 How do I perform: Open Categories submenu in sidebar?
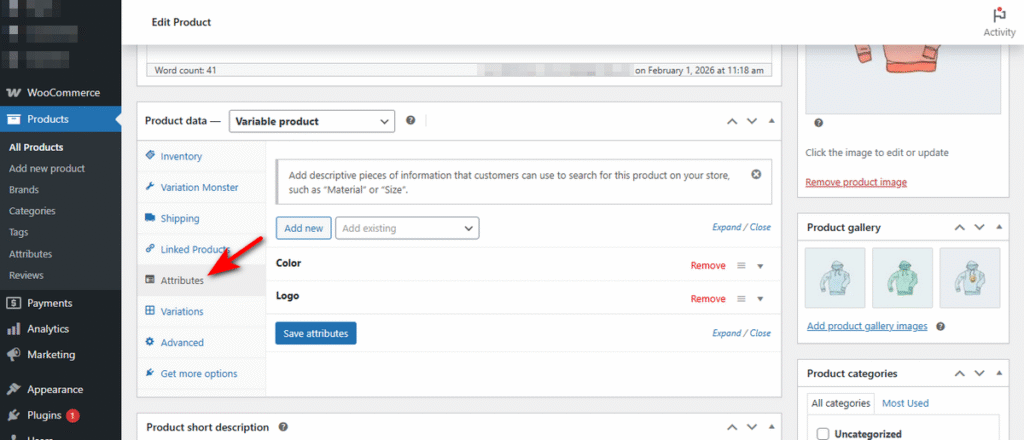(x=32, y=211)
